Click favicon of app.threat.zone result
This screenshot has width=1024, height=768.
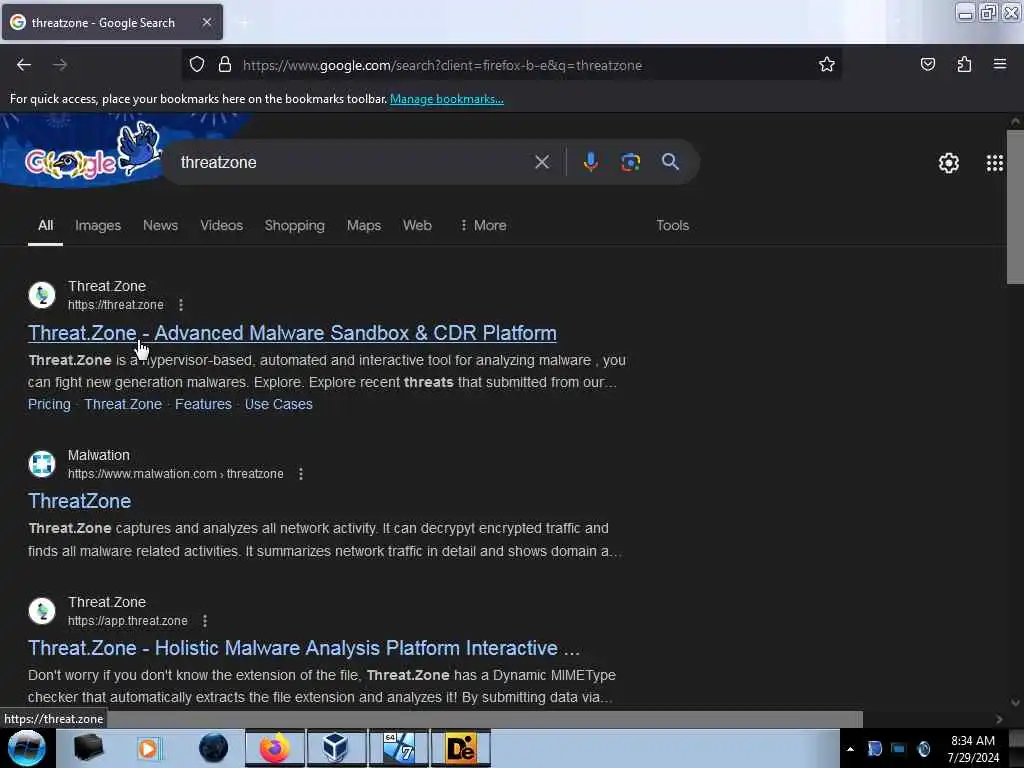click(42, 611)
